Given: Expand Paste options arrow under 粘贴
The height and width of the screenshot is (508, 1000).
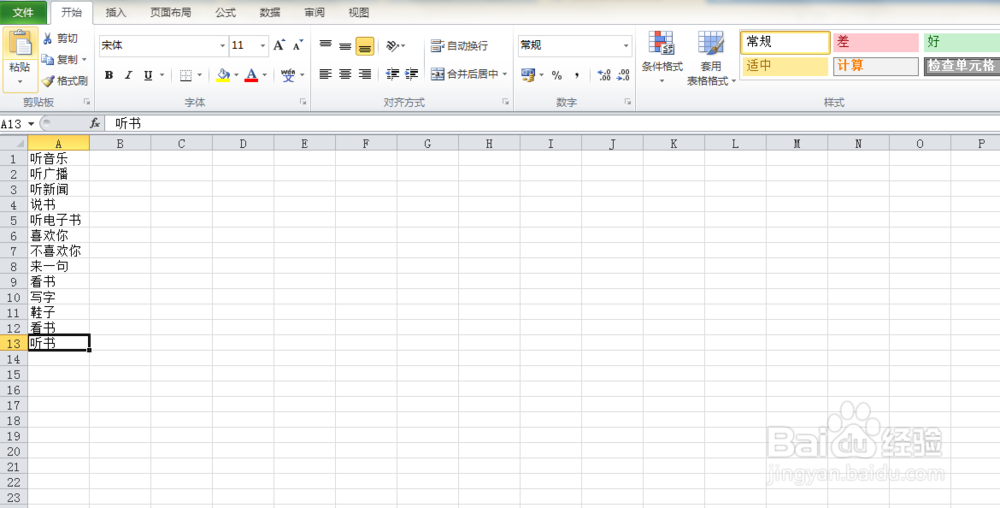Looking at the screenshot, I should point(20,82).
